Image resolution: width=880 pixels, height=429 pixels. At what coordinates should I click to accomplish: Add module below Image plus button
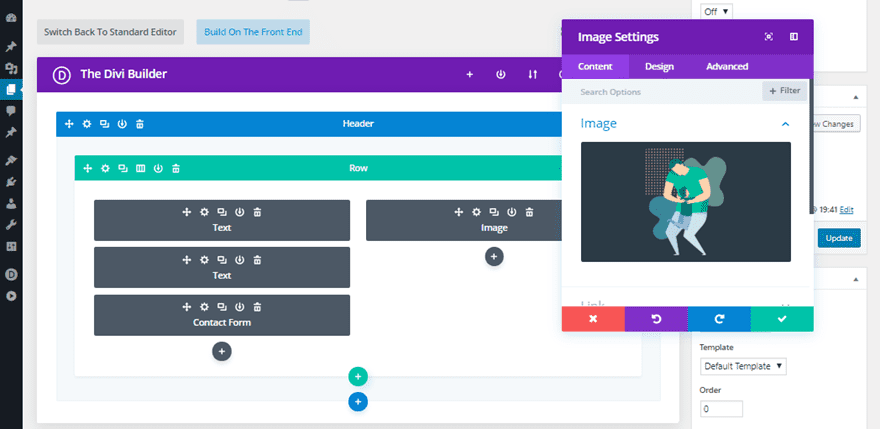coord(494,256)
